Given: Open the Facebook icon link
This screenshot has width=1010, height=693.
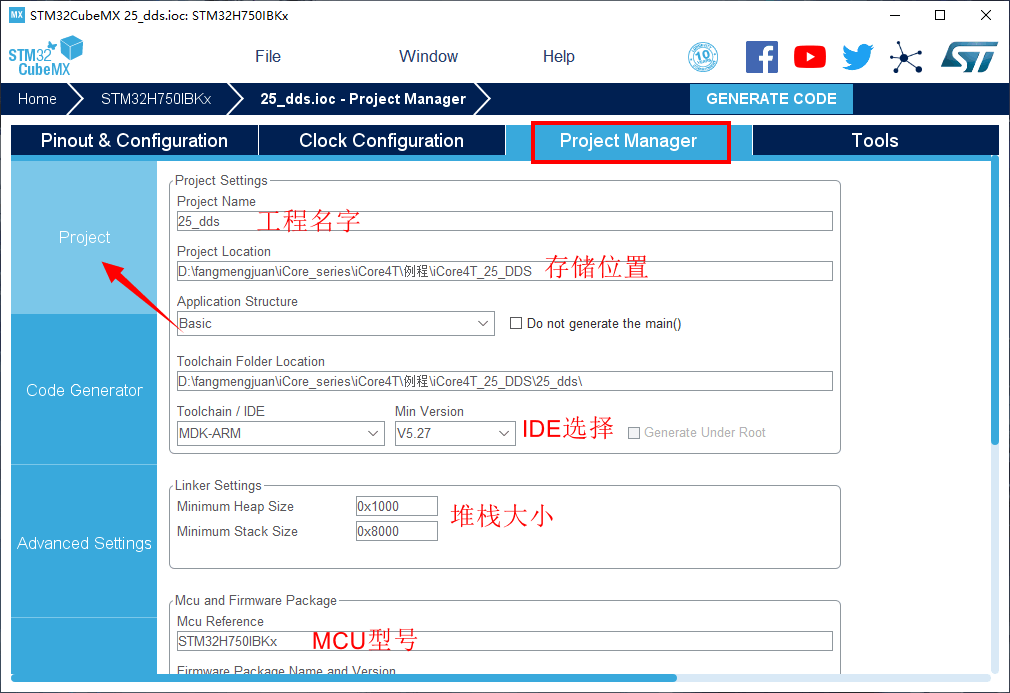Looking at the screenshot, I should pyautogui.click(x=762, y=57).
